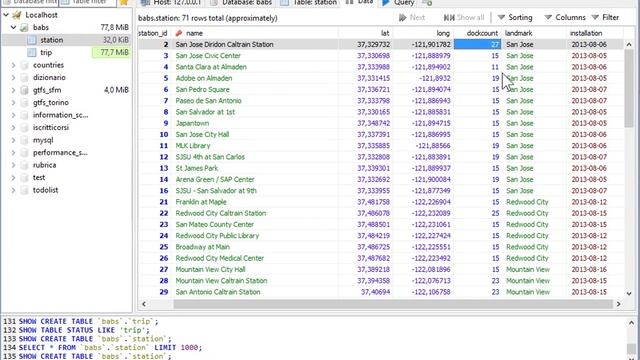Expand the mysql database node
This screenshot has width=640, height=360.
(x=13, y=140)
